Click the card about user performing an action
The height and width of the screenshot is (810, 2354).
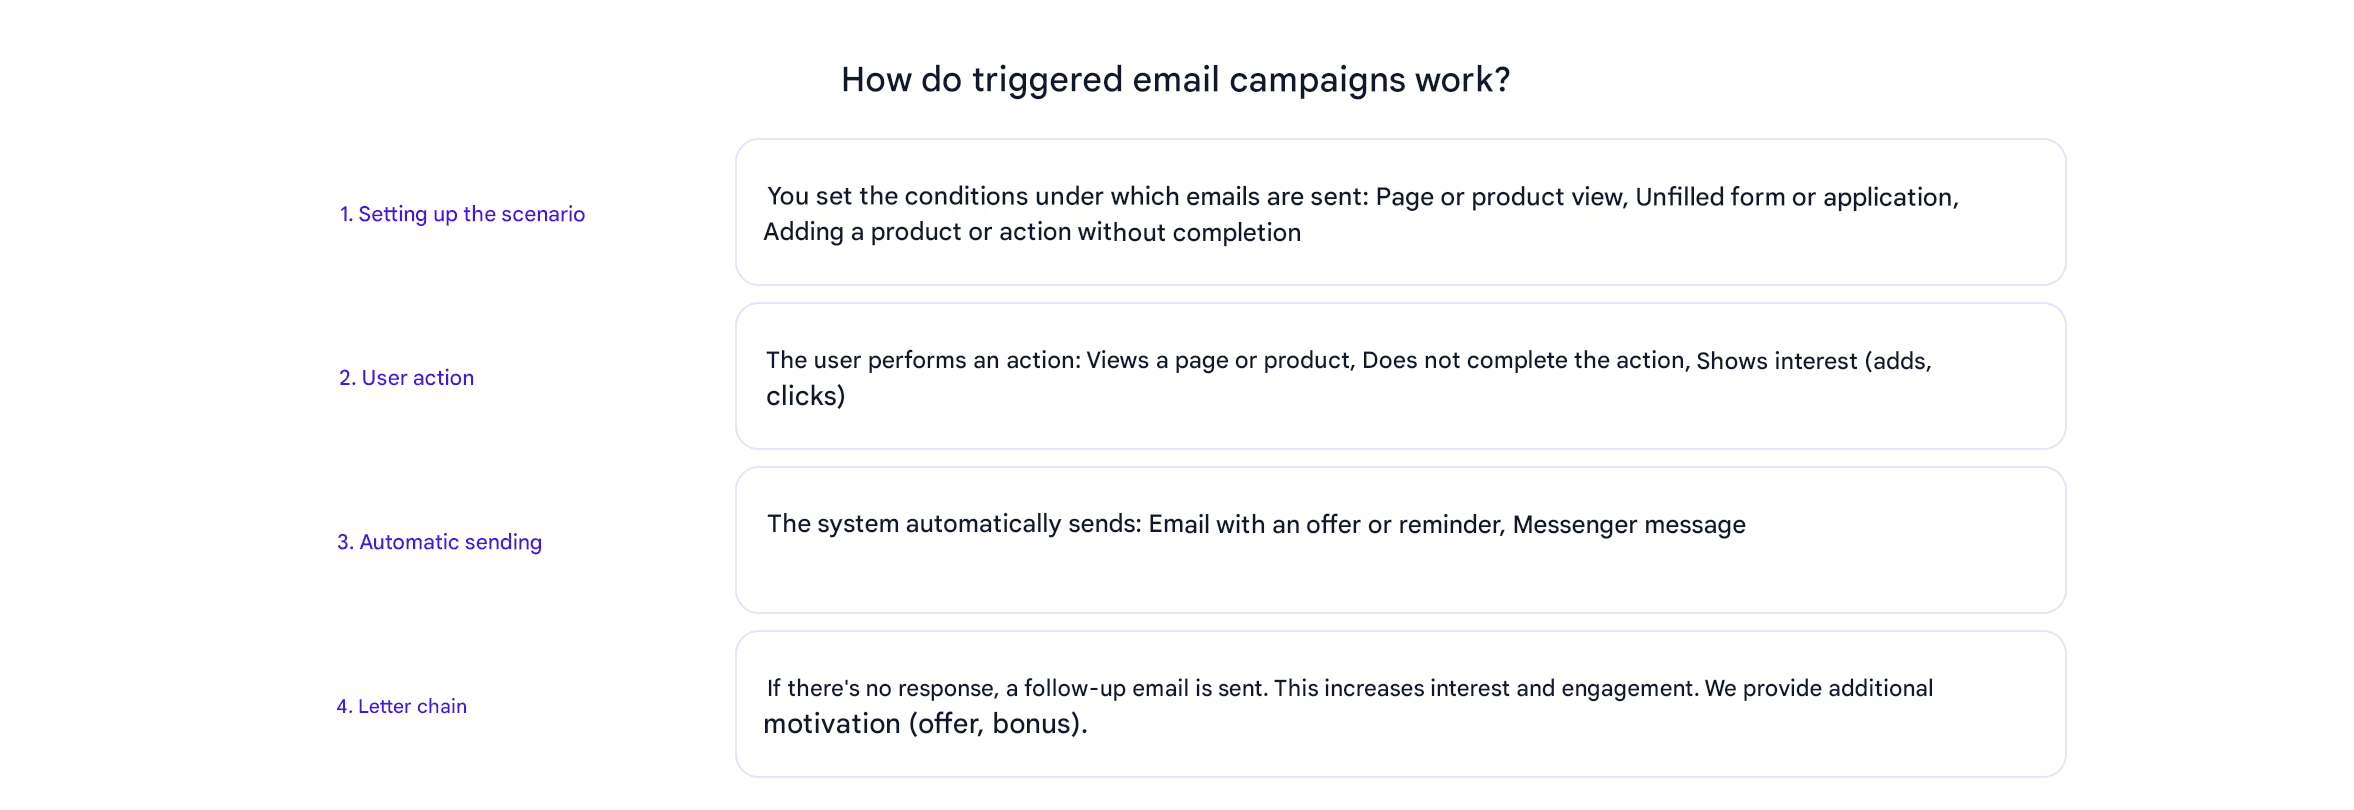pos(1400,376)
